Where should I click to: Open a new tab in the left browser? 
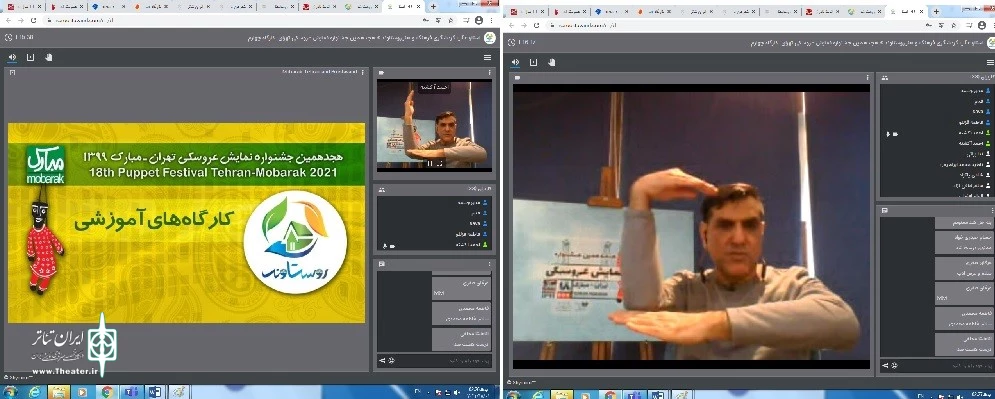[433, 6]
